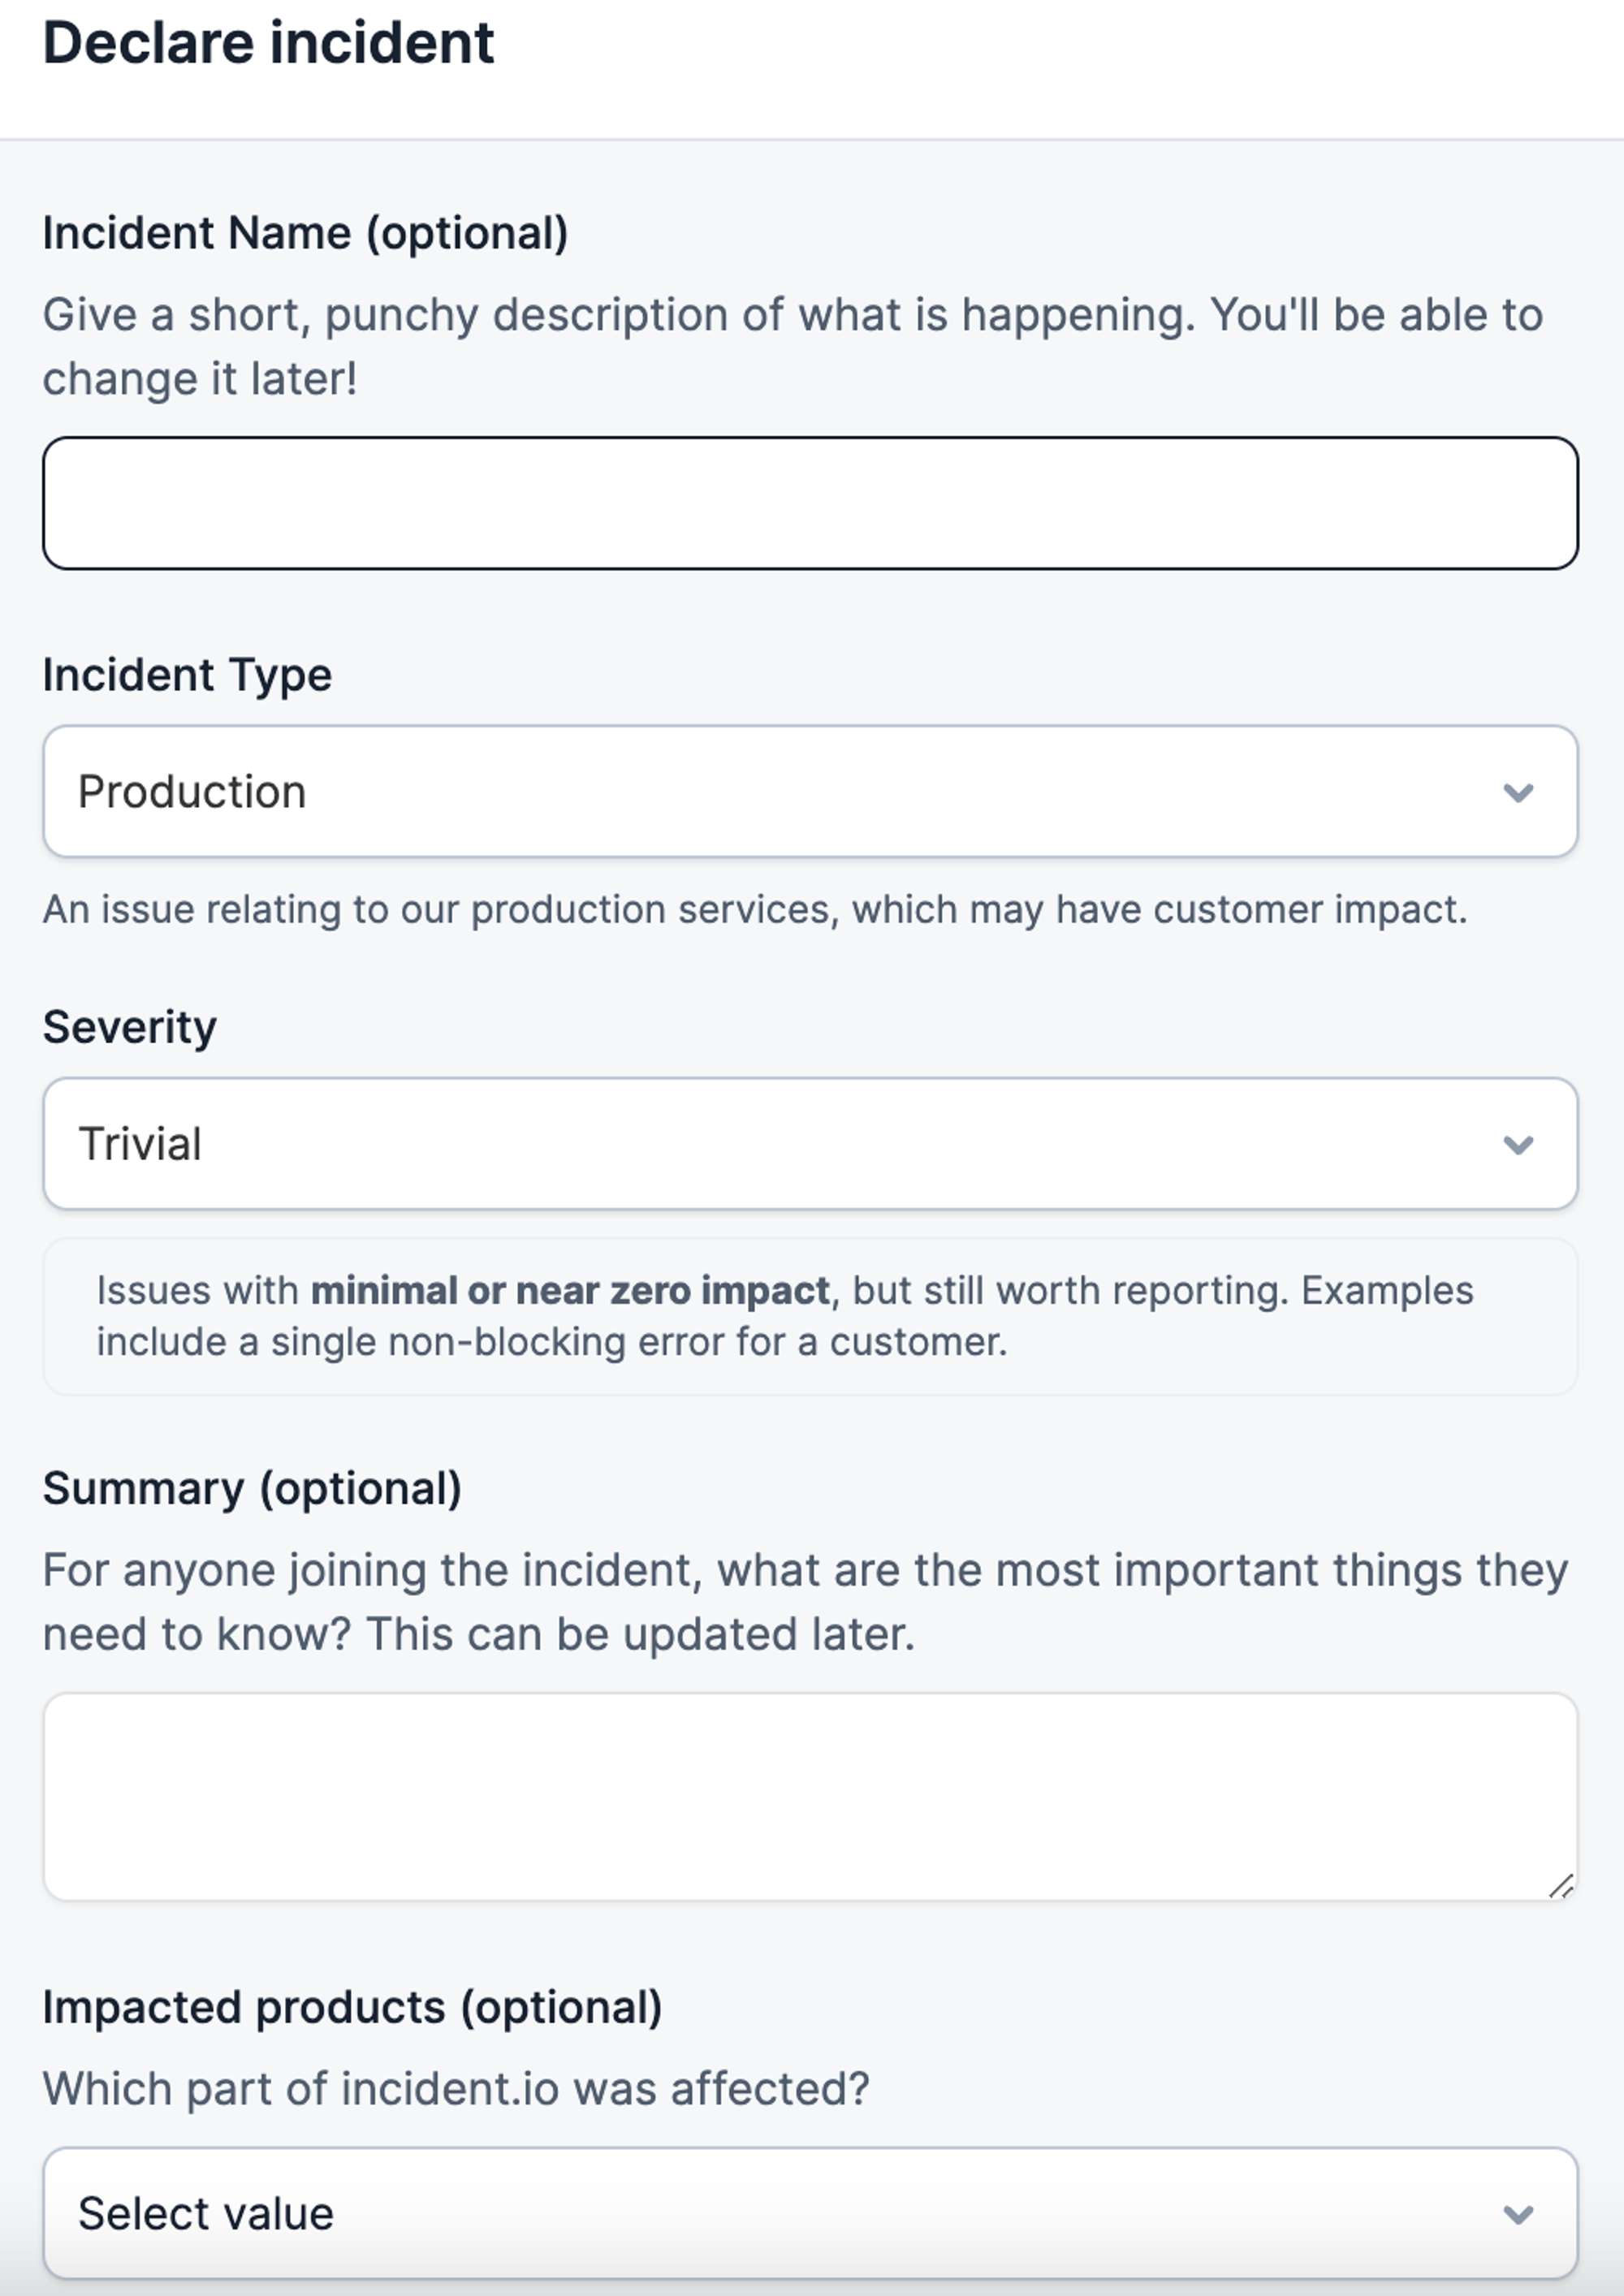Focus the Incident Name text field
Viewport: 1624px width, 2296px height.
tap(810, 503)
